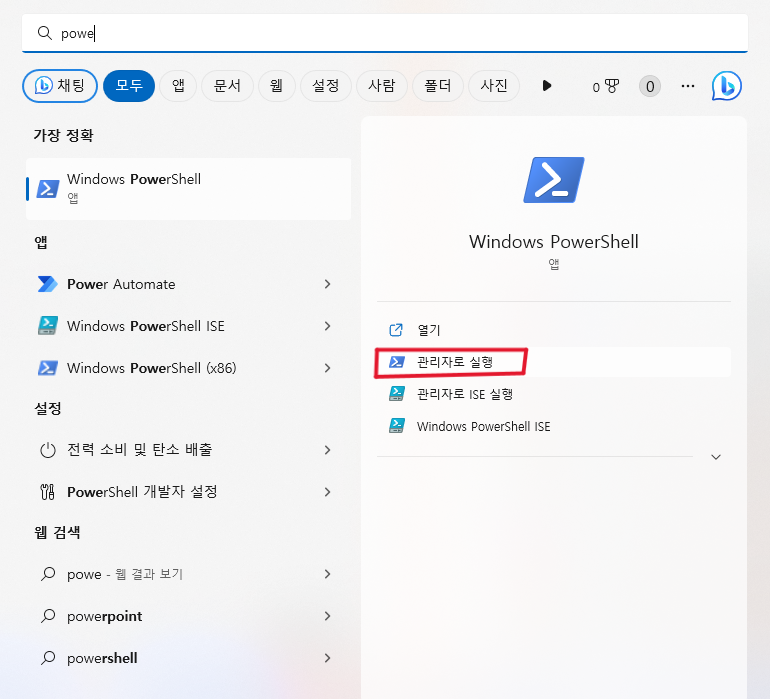
Task: Click 열기 to open PowerShell
Action: point(553,330)
